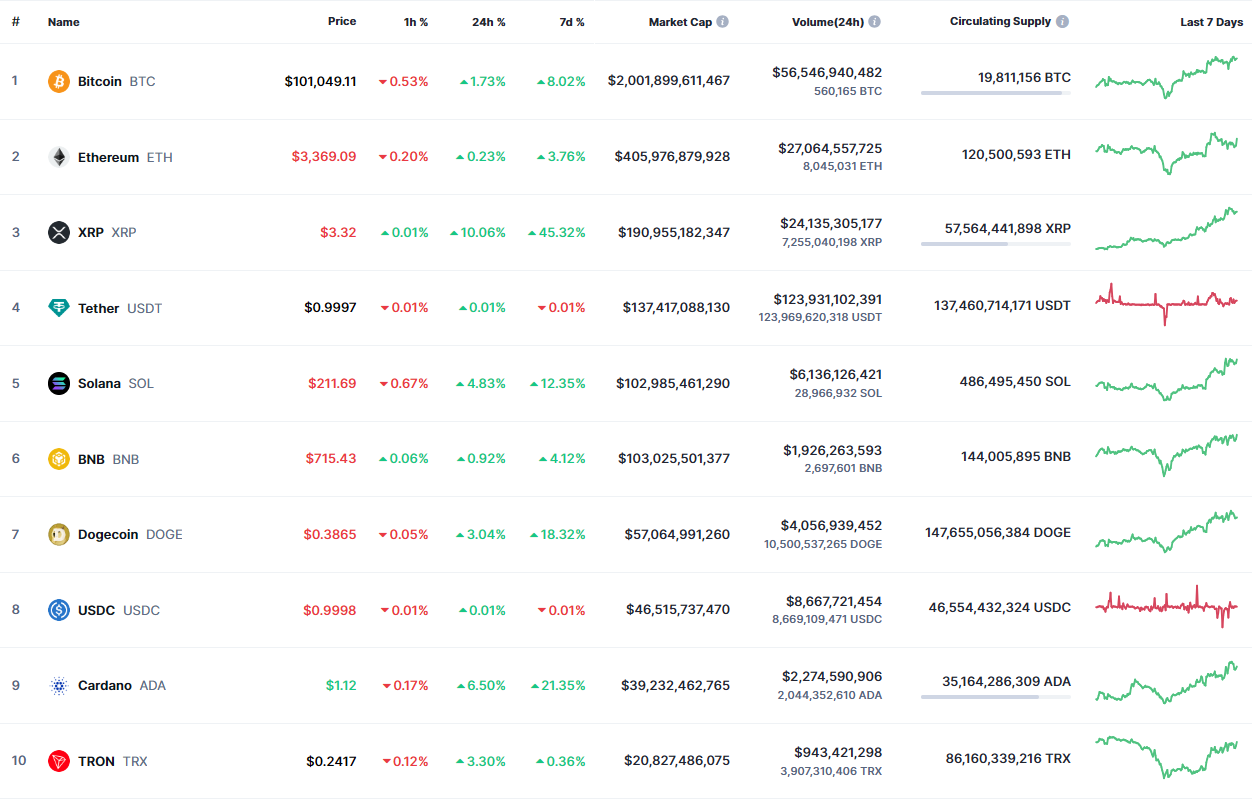The image size is (1252, 802).
Task: Click Bitcoin price $101,049.11
Action: coord(320,81)
